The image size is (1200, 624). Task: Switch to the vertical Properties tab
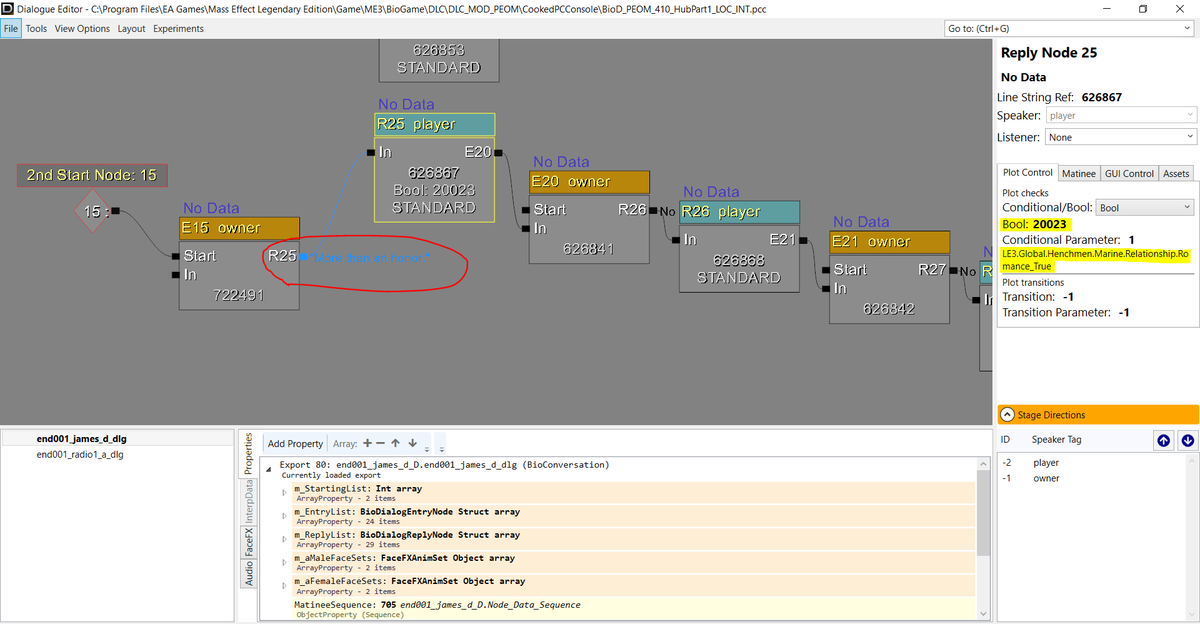pos(248,453)
